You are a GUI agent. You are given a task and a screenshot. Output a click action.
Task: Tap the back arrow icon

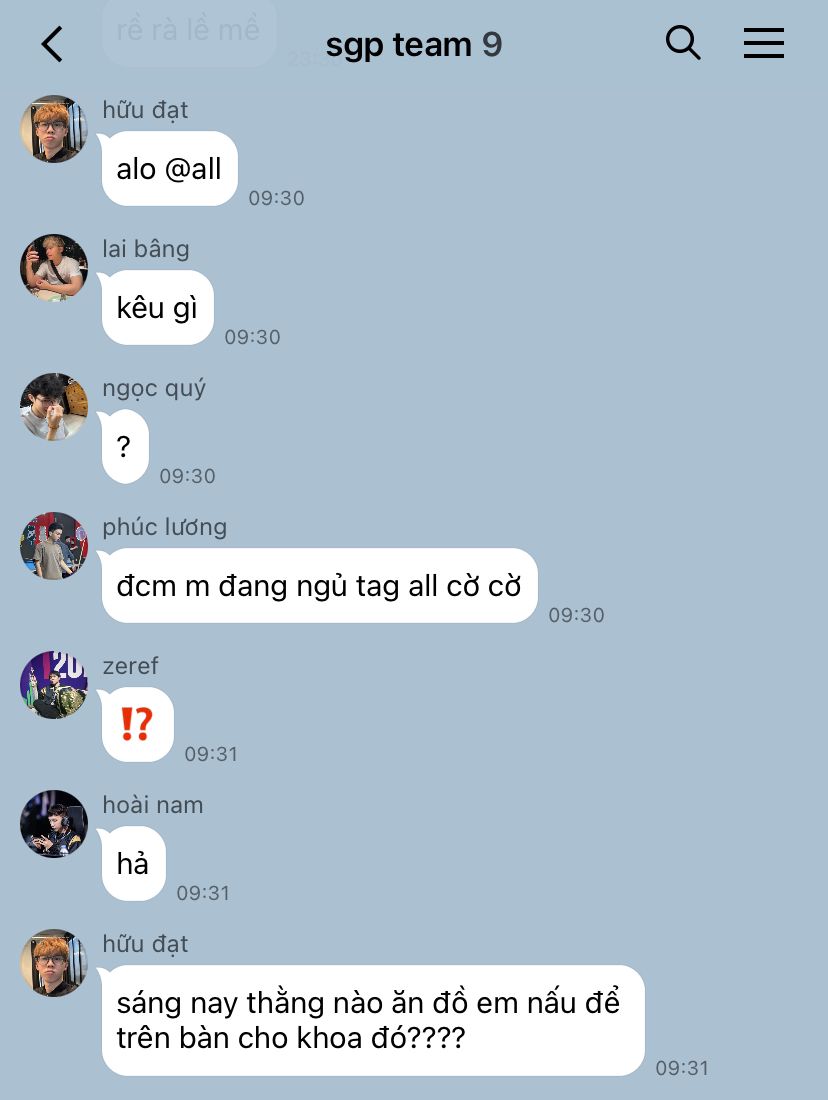[52, 44]
